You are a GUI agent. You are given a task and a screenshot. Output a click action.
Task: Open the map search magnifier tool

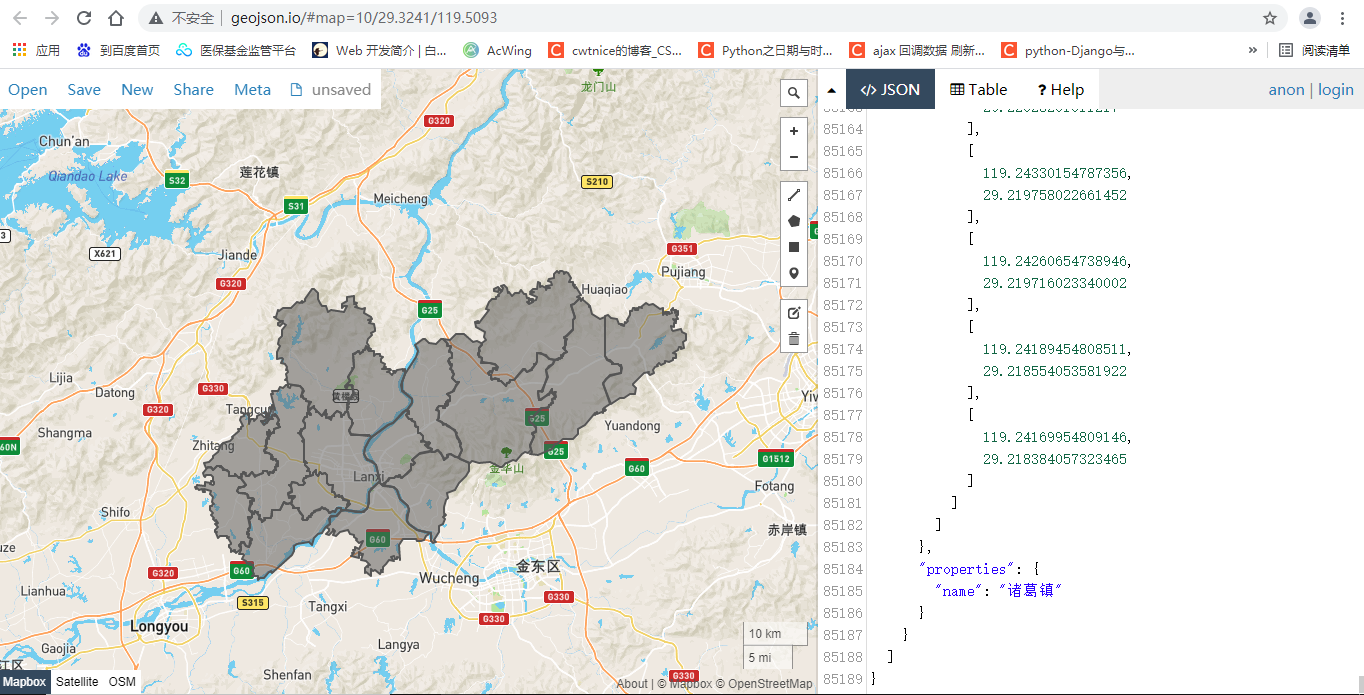794,93
